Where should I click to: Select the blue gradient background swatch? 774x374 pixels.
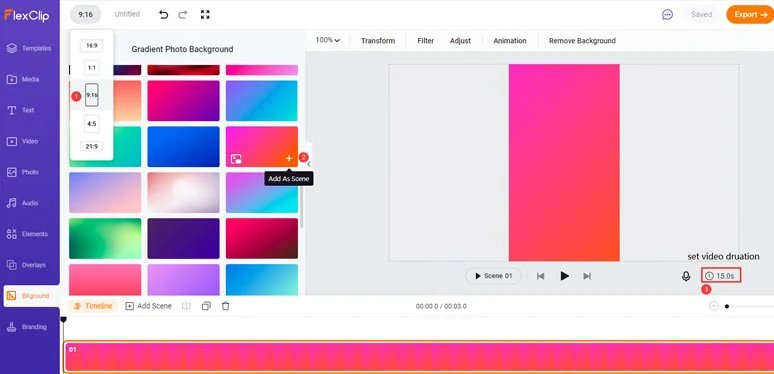183,147
